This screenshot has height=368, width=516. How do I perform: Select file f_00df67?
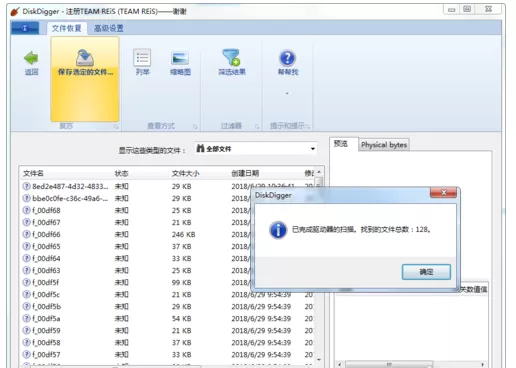point(46,222)
